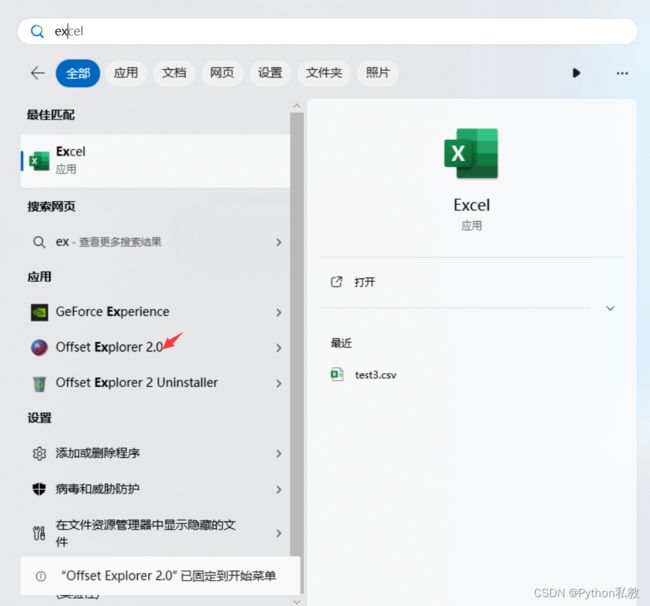Select the 全部 filter tab
This screenshot has width=650, height=606.
(78, 73)
